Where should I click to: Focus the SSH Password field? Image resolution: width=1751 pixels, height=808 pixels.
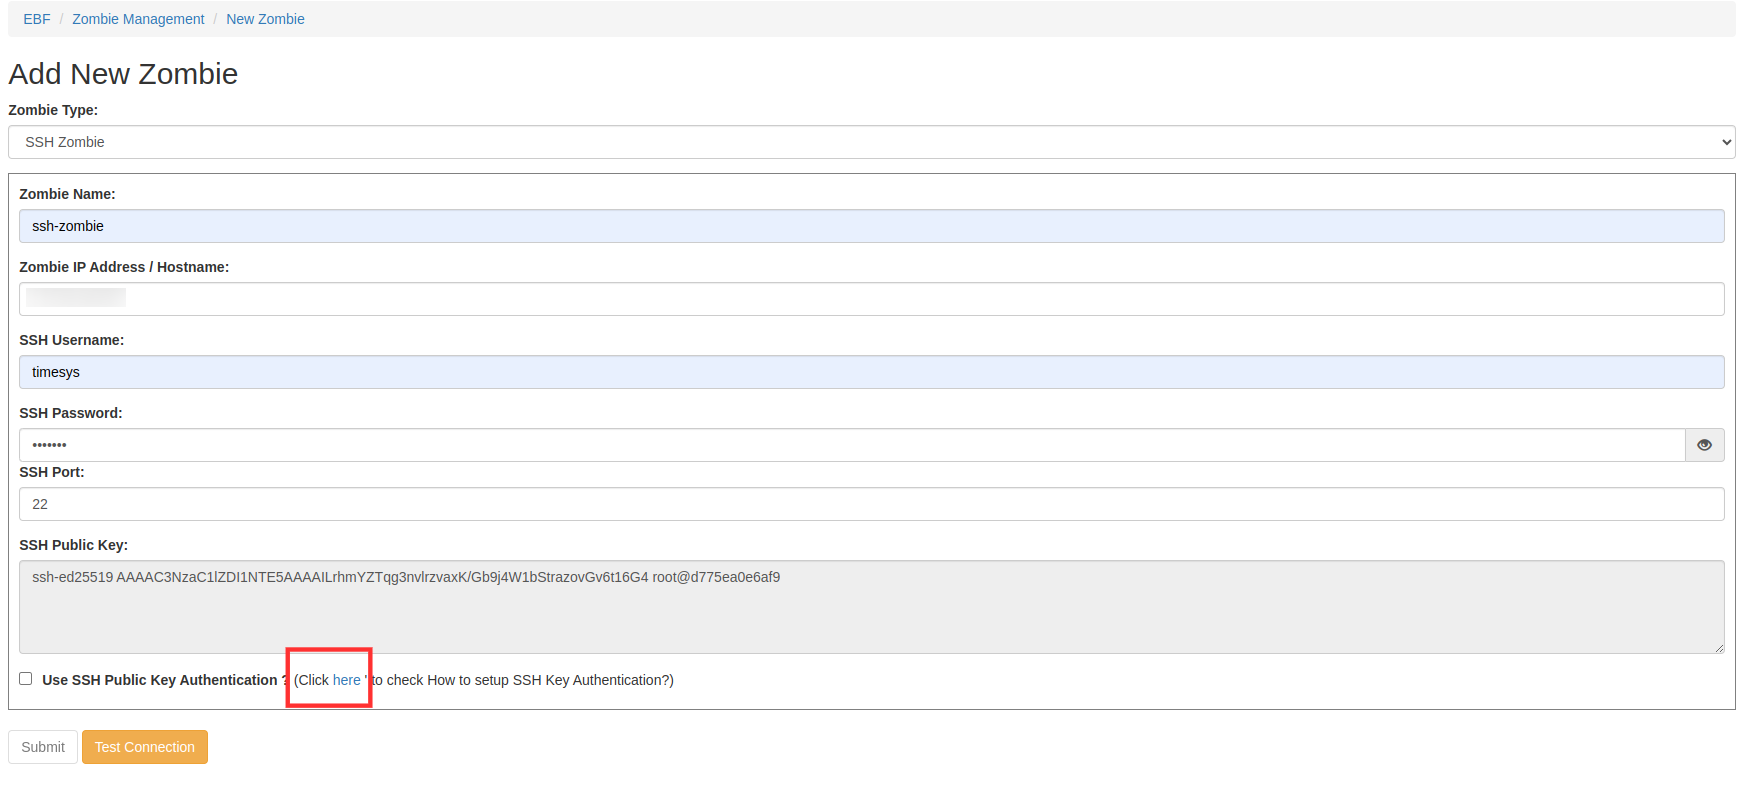(x=852, y=445)
